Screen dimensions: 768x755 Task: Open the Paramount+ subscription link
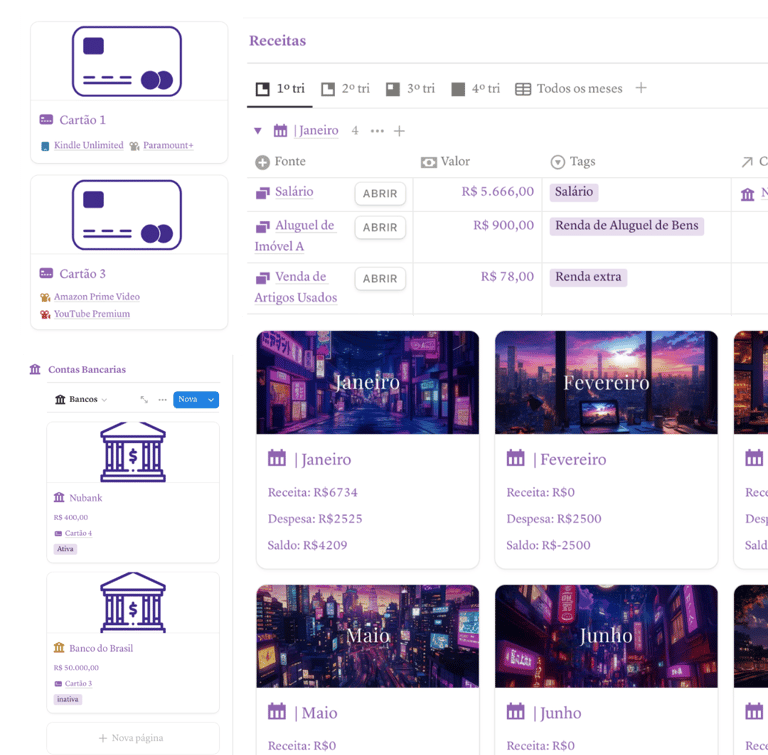point(168,145)
